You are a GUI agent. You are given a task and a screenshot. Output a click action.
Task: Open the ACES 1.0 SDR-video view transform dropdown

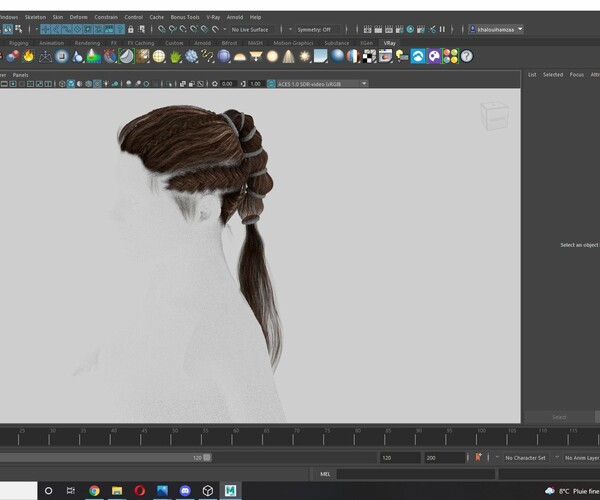pos(322,84)
